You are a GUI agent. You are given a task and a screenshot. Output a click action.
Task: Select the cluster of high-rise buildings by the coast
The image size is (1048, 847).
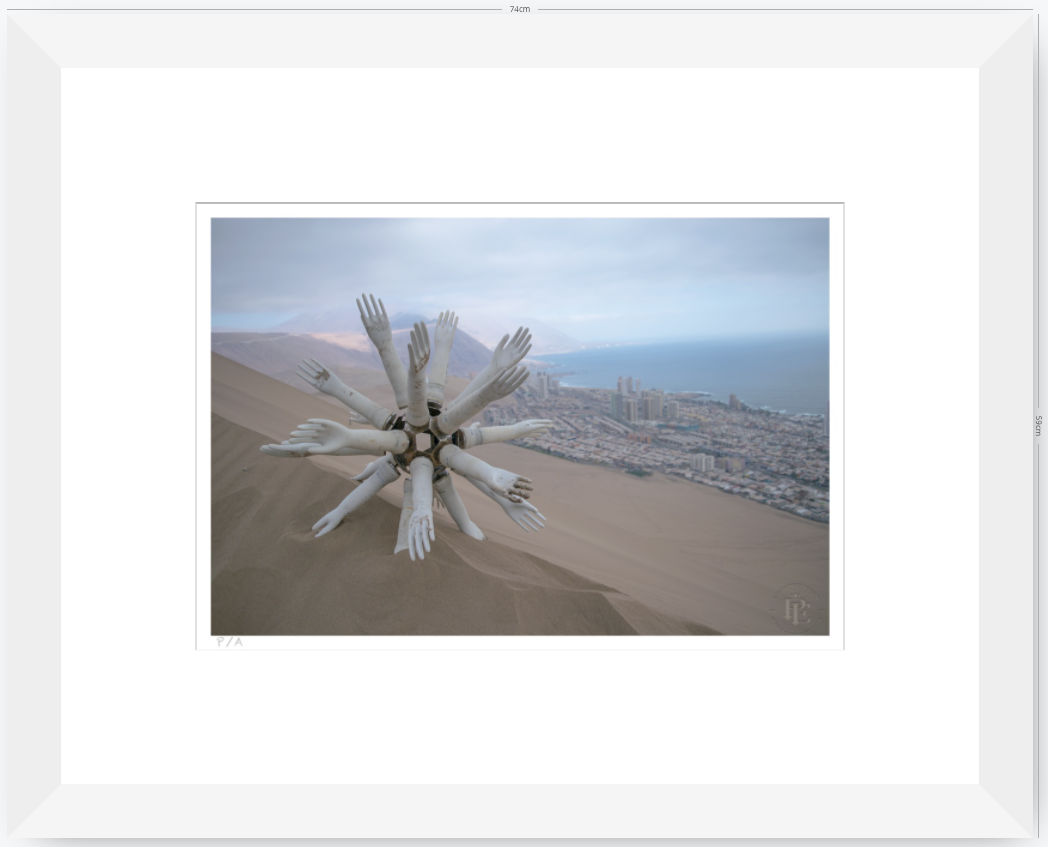tap(637, 400)
